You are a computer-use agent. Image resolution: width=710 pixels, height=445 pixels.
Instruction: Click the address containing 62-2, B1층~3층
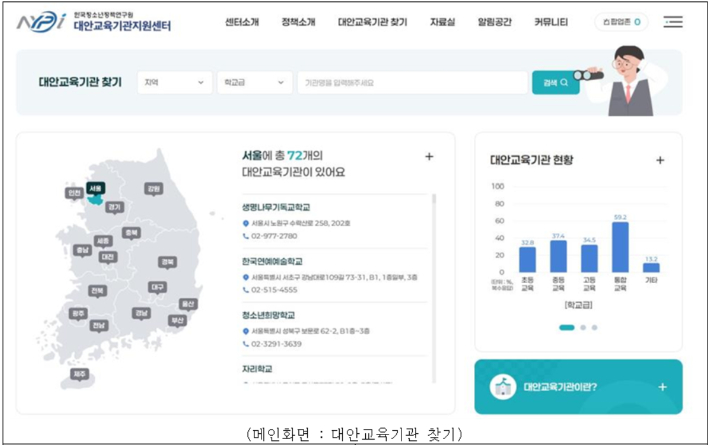pos(310,331)
